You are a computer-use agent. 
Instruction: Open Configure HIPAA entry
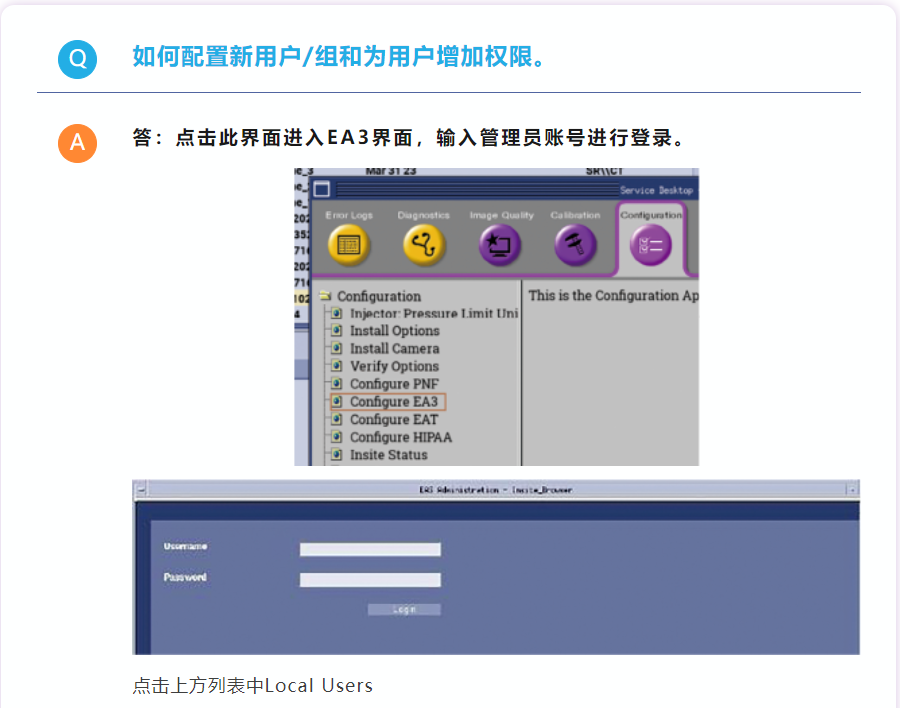pos(400,437)
